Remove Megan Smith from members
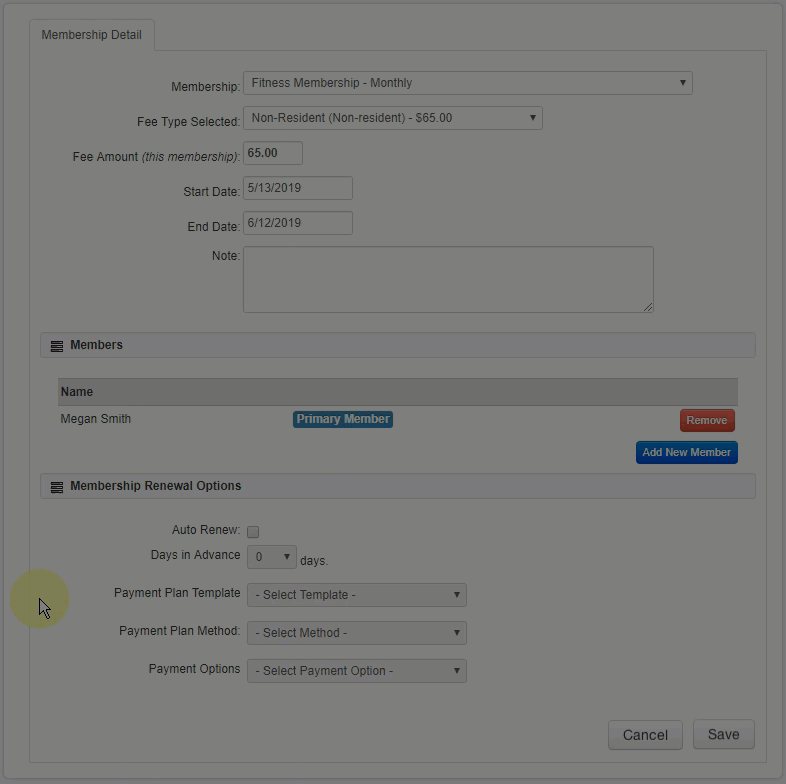The width and height of the screenshot is (786, 784). coord(707,420)
